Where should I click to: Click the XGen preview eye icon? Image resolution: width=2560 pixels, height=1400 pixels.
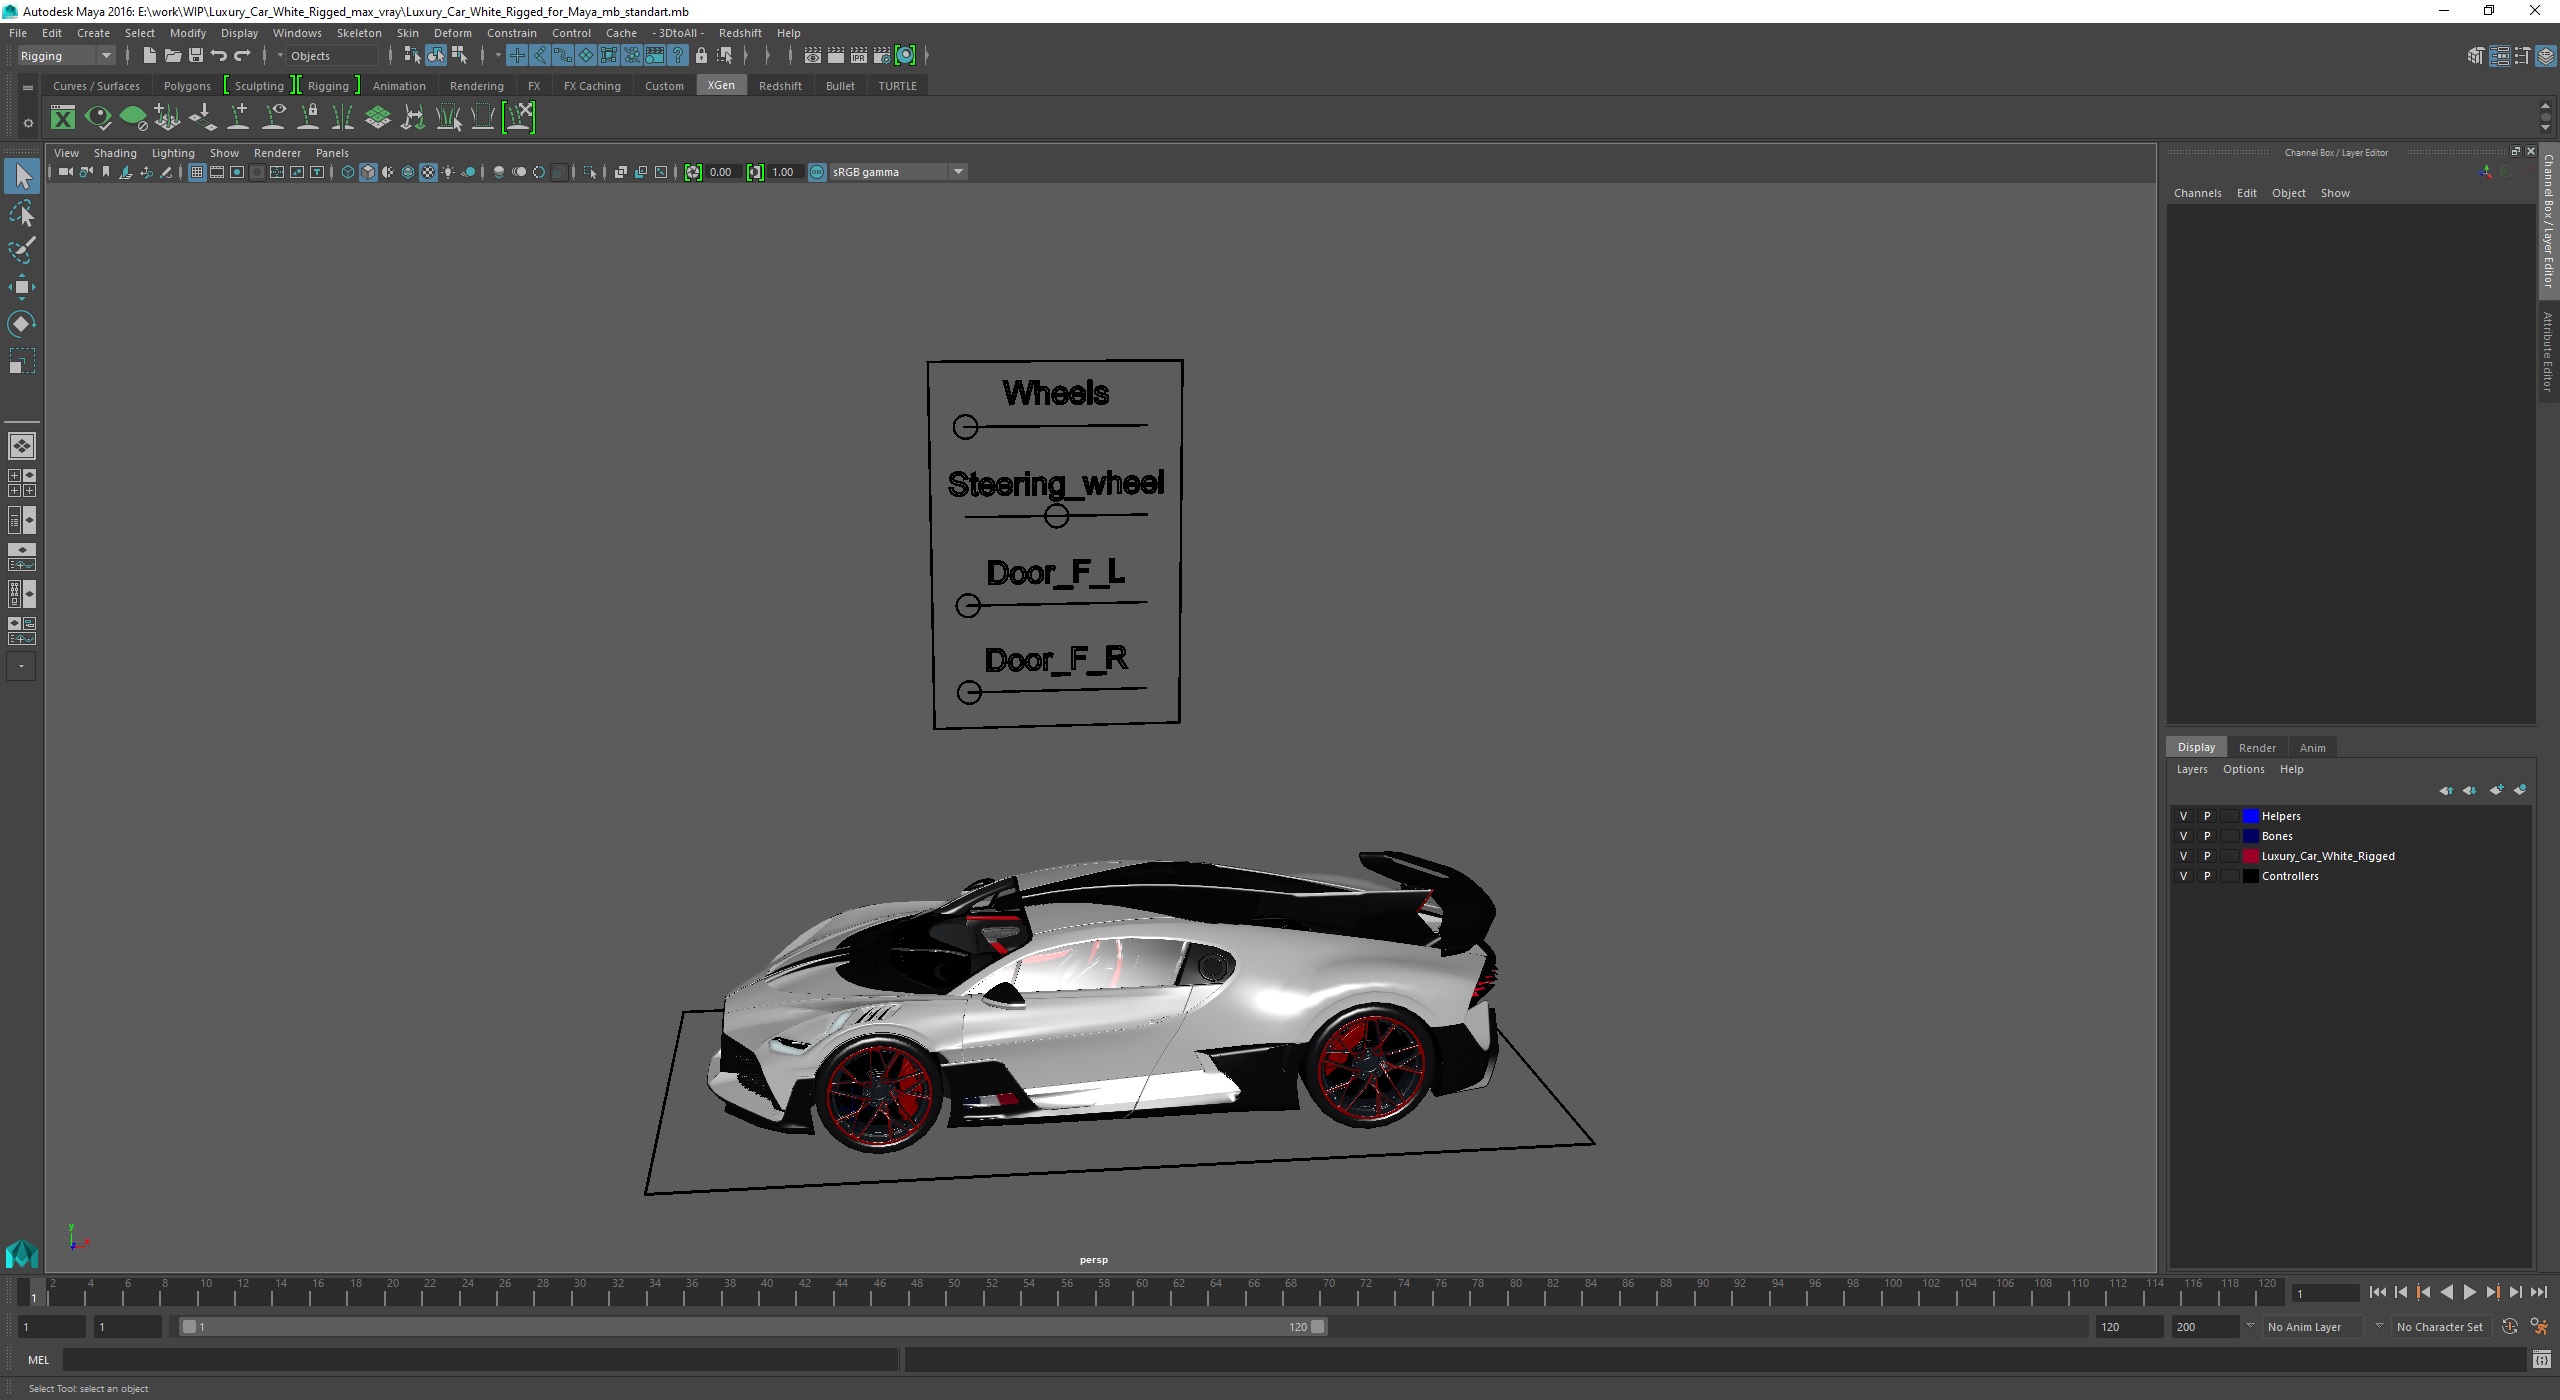click(x=98, y=118)
